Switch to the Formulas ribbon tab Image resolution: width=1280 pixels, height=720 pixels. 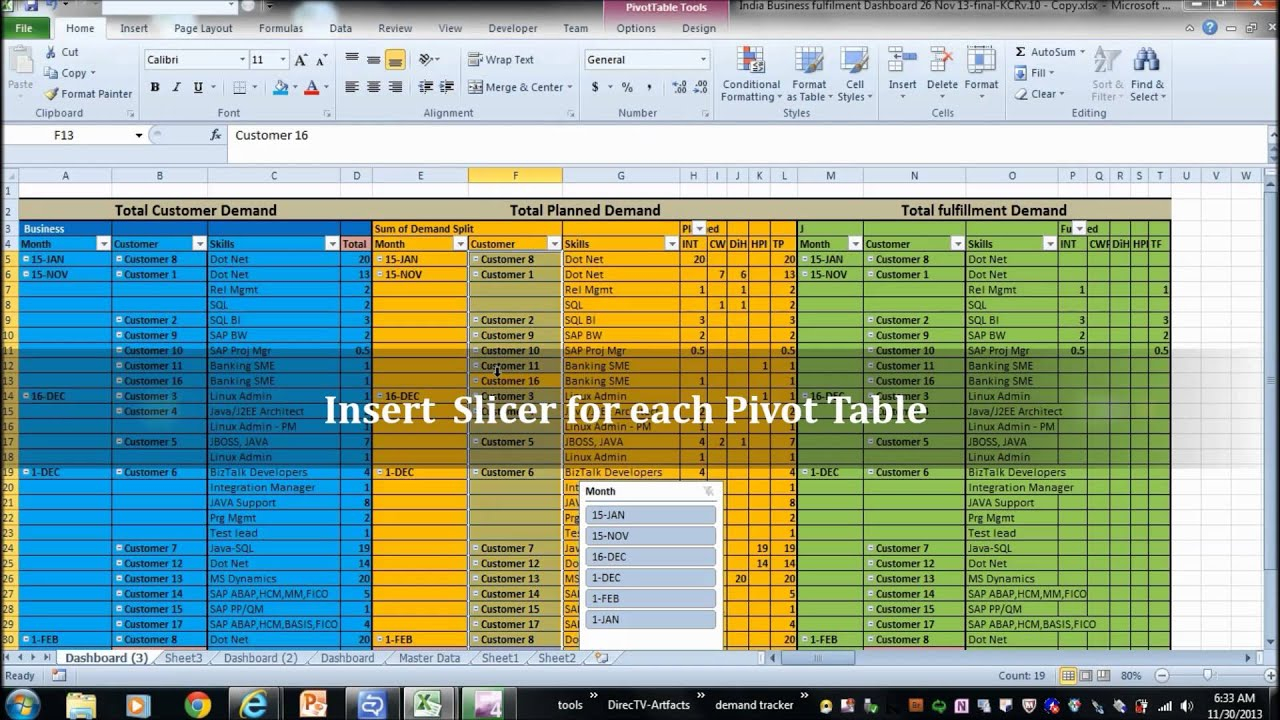pyautogui.click(x=281, y=29)
